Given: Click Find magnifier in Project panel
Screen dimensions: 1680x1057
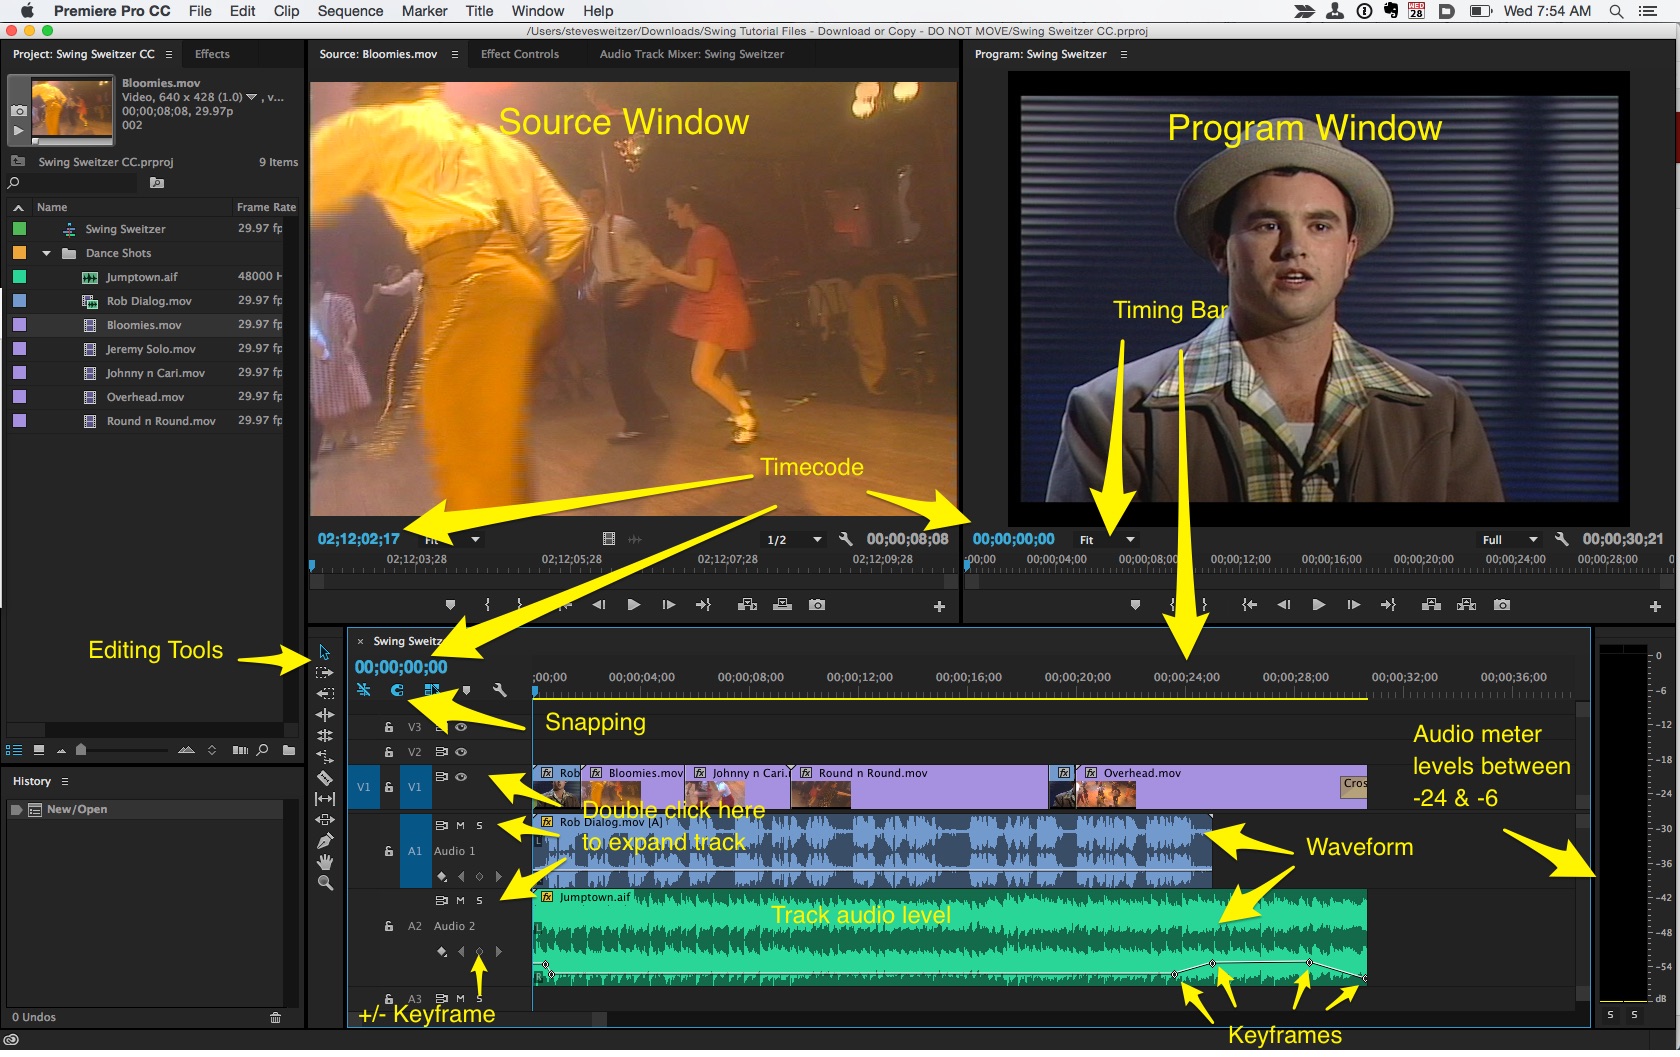Looking at the screenshot, I should [262, 750].
